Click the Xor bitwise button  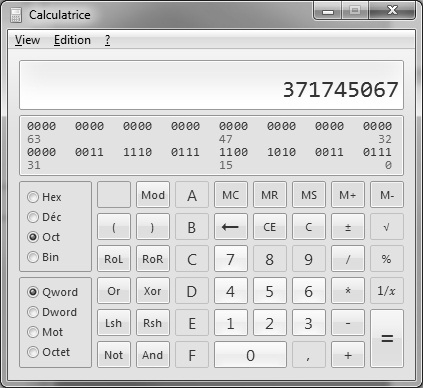pos(153,291)
